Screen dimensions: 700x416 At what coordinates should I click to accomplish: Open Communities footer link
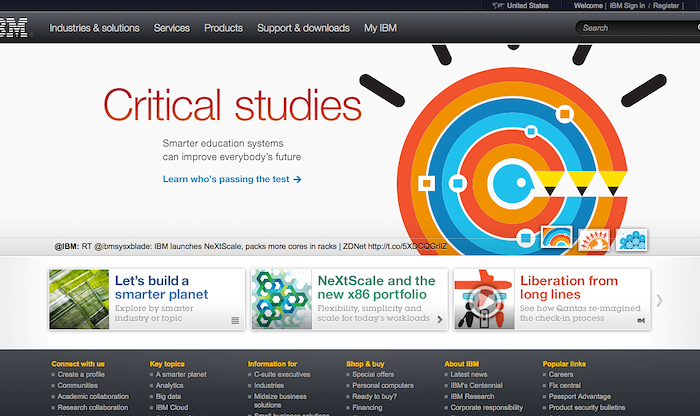coord(78,386)
